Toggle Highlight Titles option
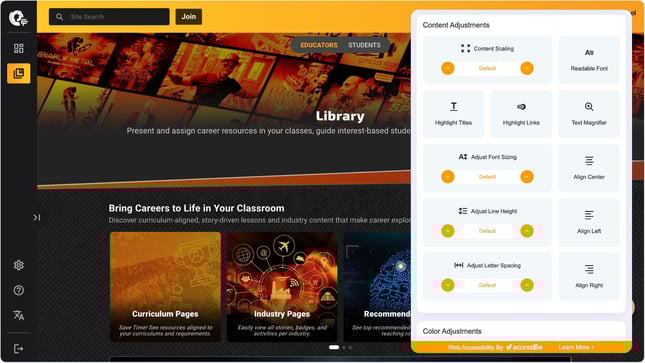Screen dimensions: 645x363 pos(453,114)
